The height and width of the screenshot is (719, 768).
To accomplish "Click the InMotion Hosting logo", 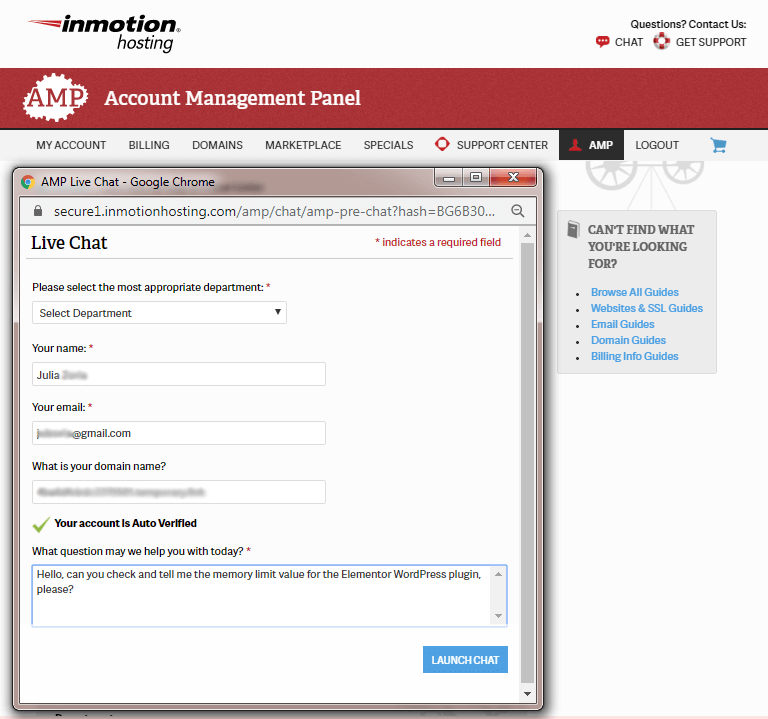I will [104, 33].
